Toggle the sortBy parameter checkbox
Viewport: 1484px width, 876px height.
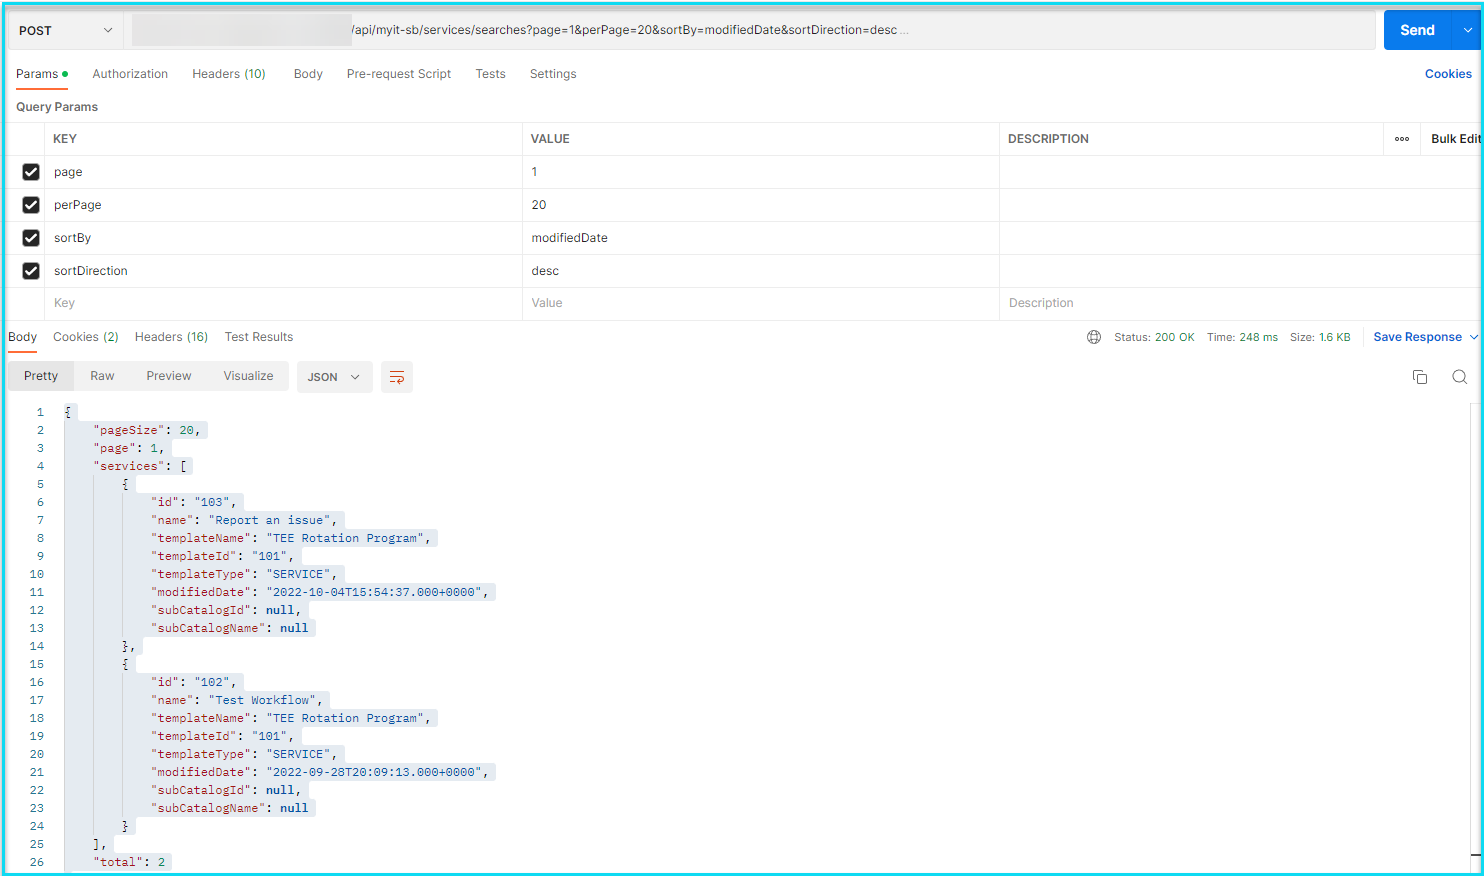pyautogui.click(x=31, y=238)
